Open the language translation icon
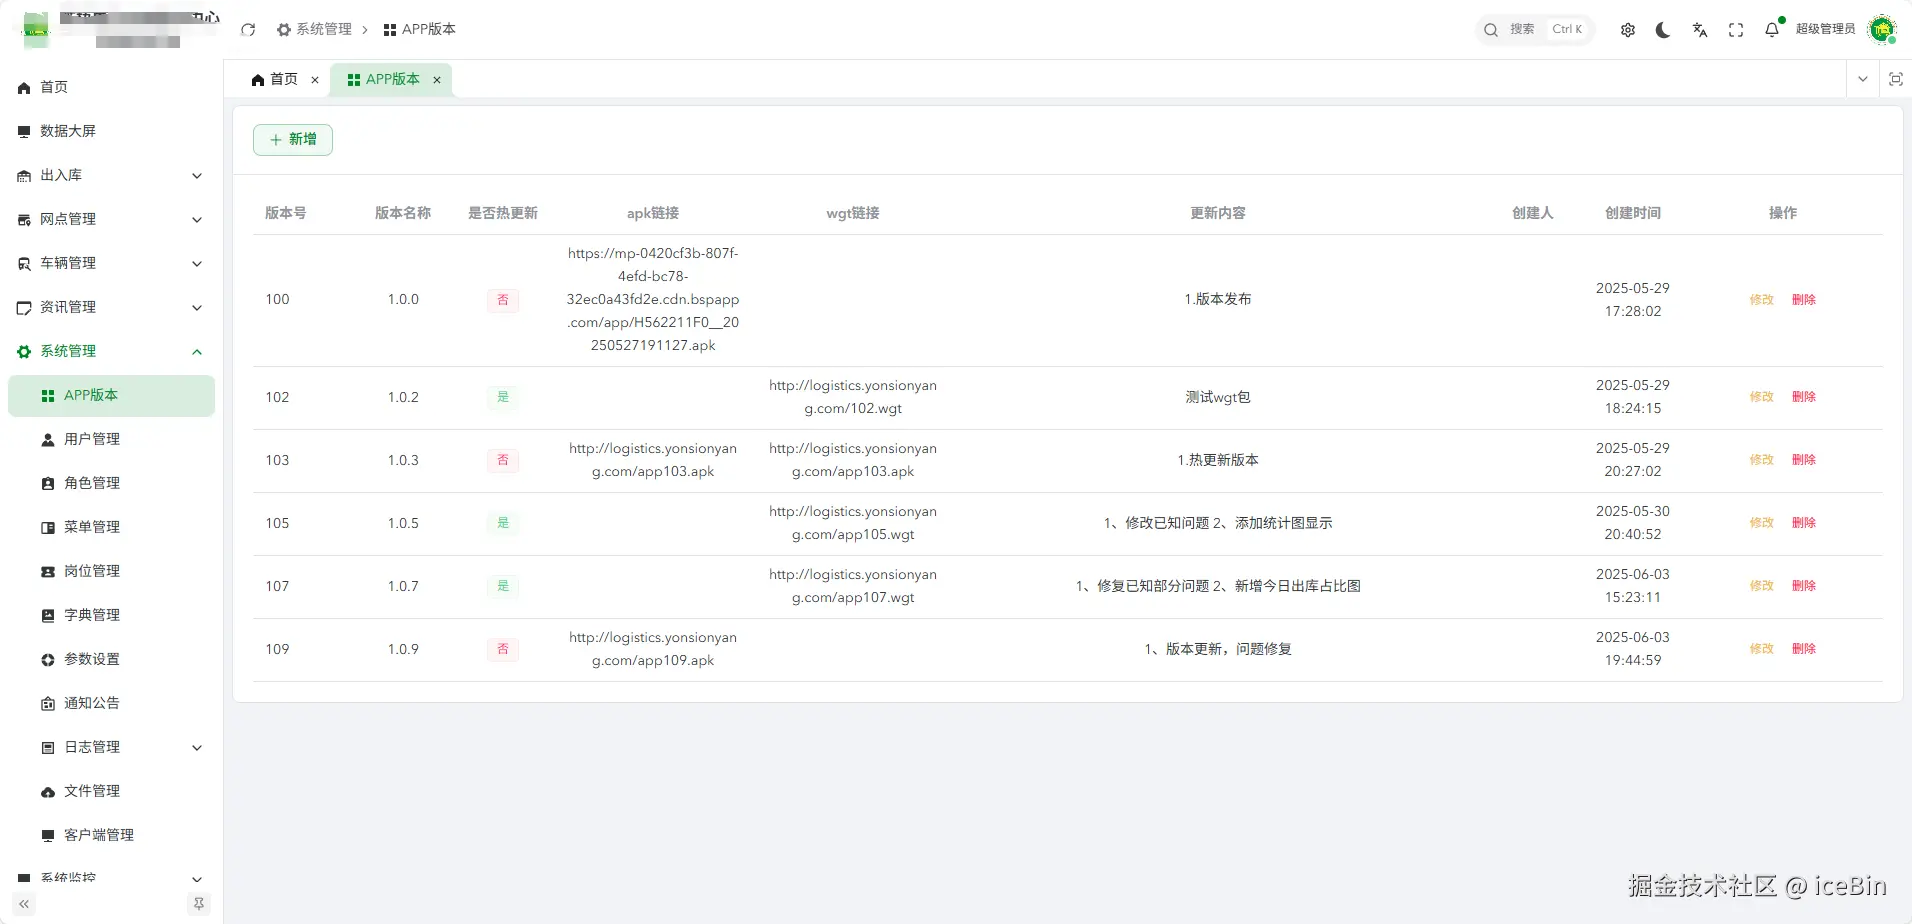Viewport: 1912px width, 924px height. (1700, 30)
